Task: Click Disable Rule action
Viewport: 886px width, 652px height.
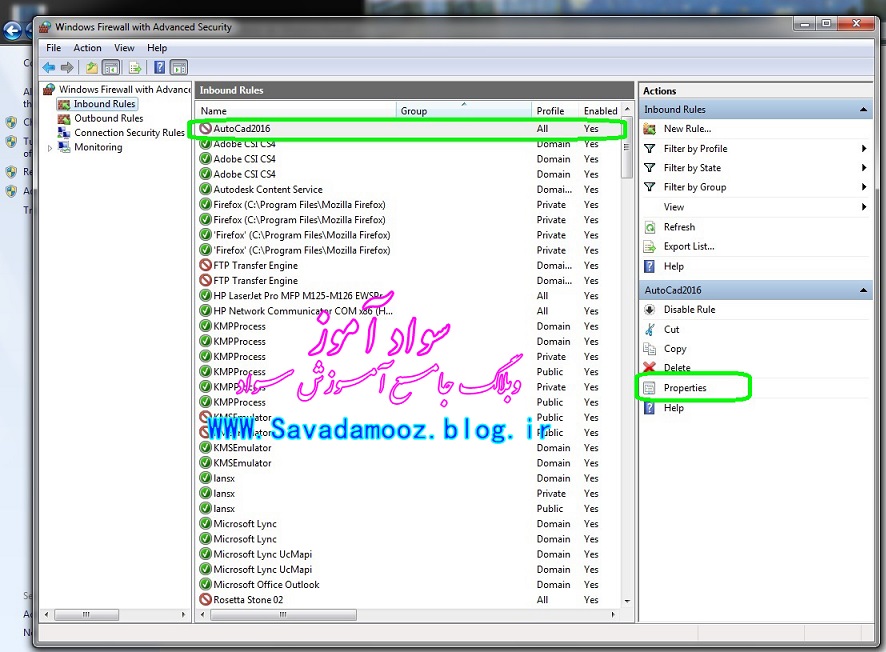Action: (x=689, y=310)
